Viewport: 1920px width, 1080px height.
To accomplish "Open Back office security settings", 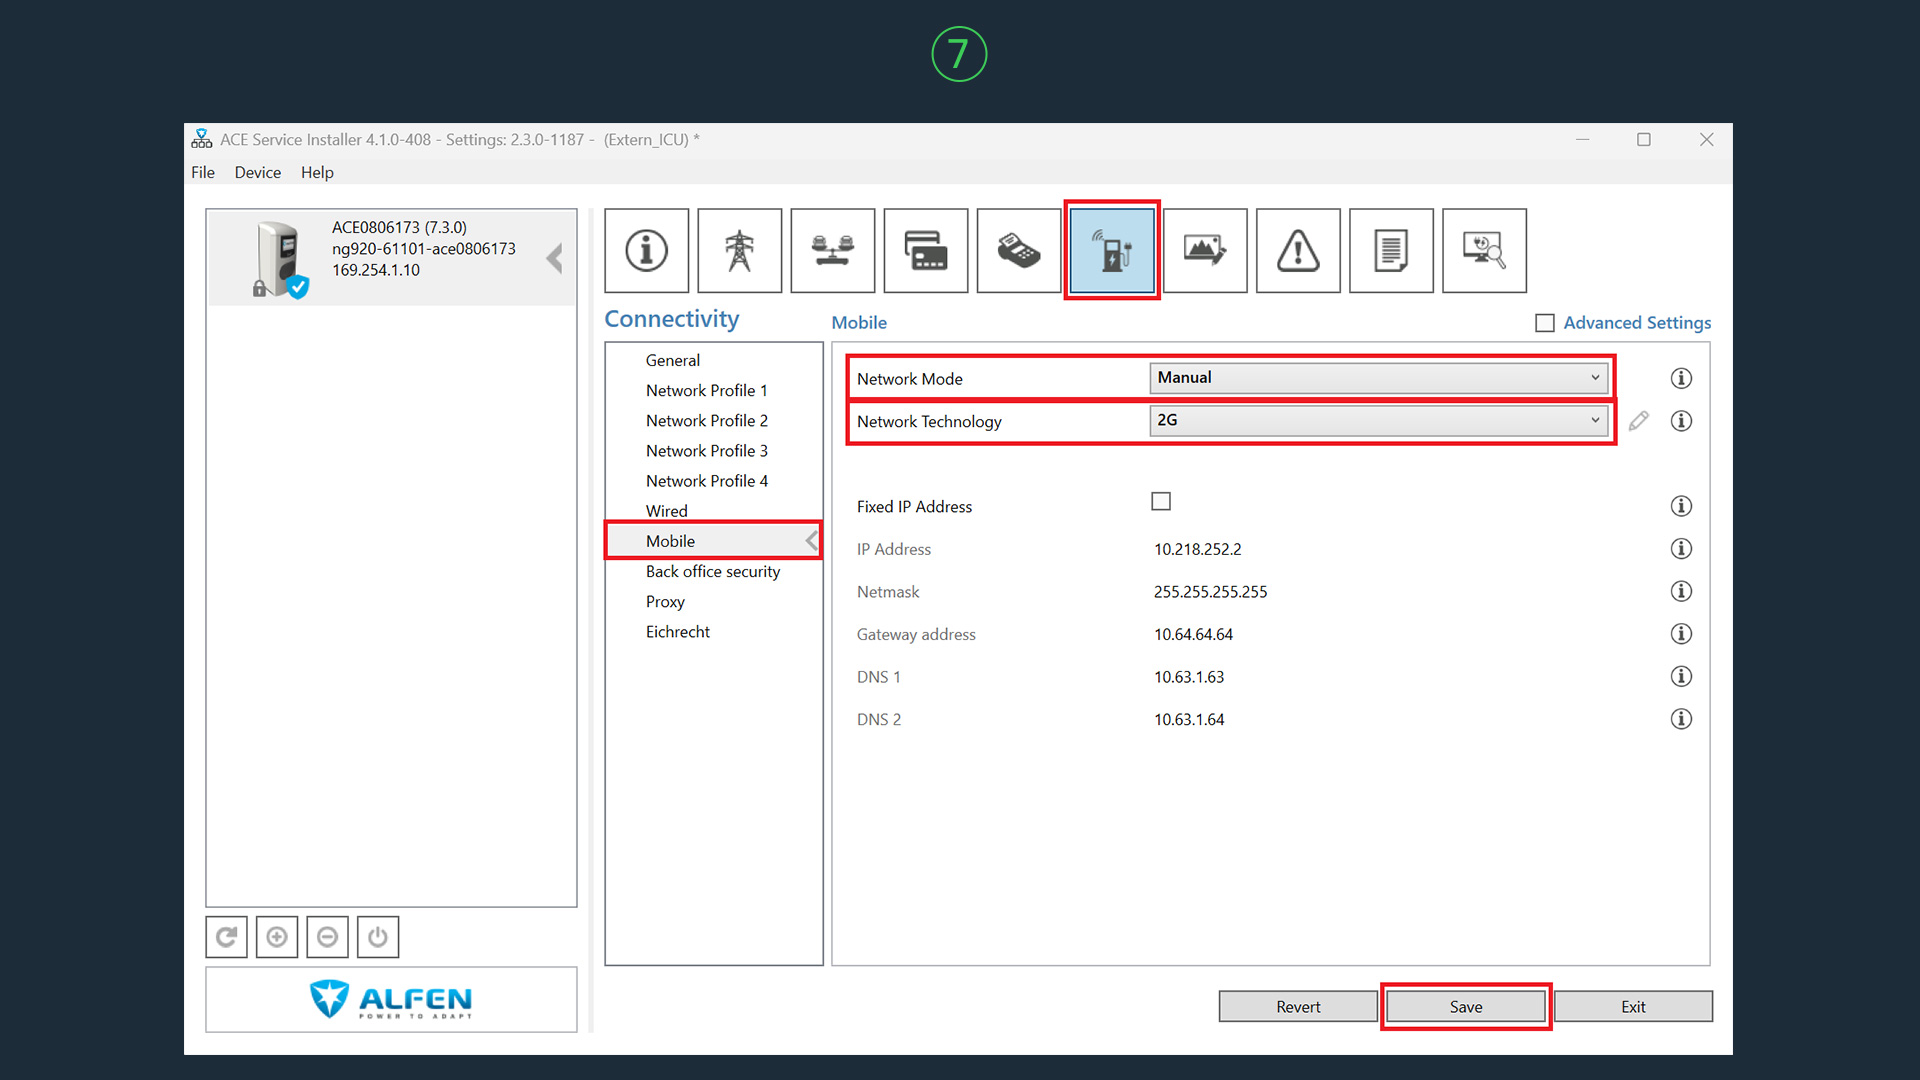I will (x=713, y=571).
